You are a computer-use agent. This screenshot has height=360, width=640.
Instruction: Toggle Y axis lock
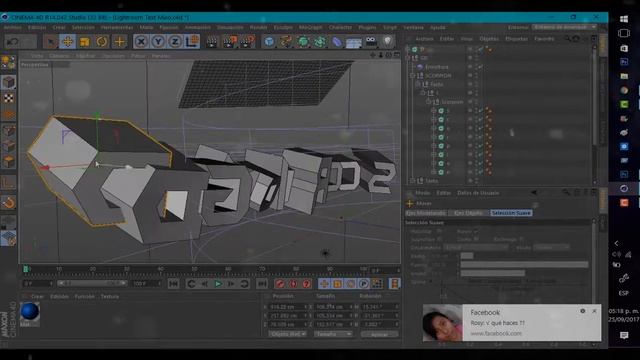coord(158,42)
